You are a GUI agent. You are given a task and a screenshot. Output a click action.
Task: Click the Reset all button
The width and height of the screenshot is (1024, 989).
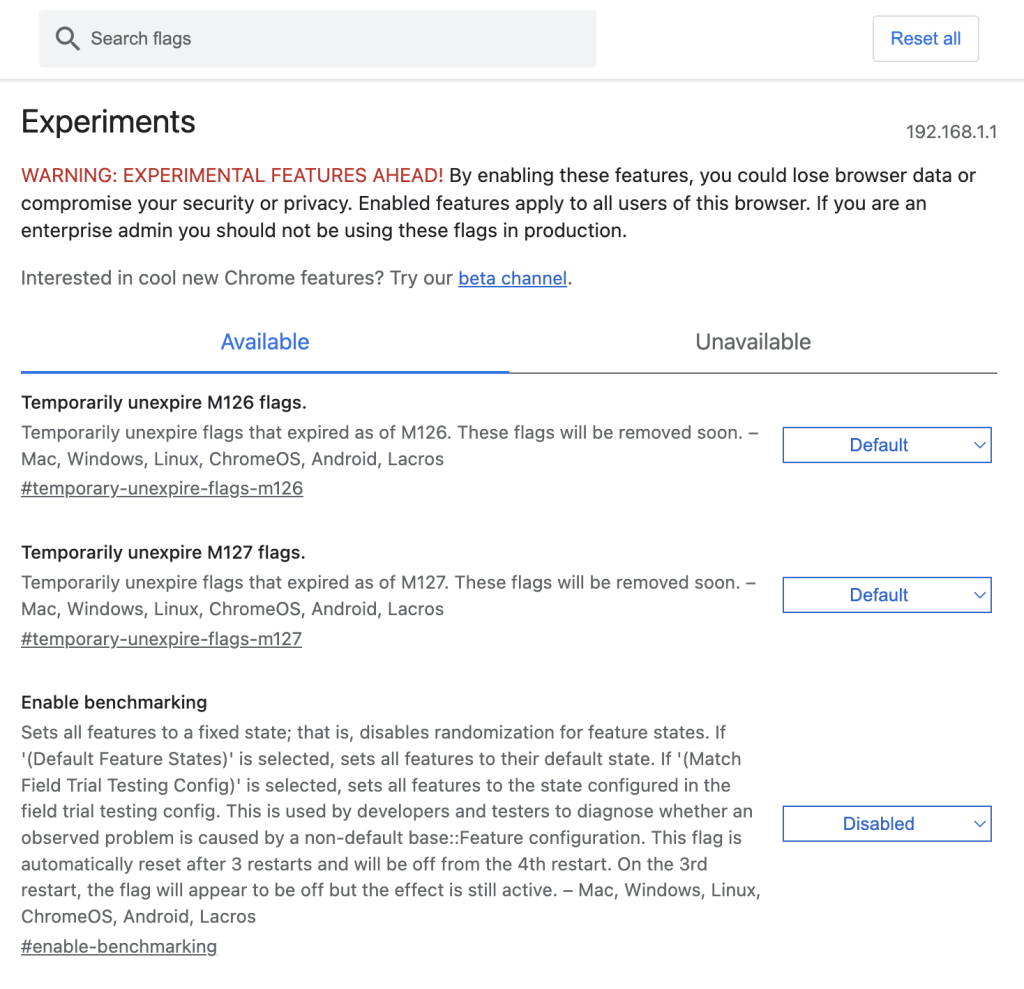[925, 38]
